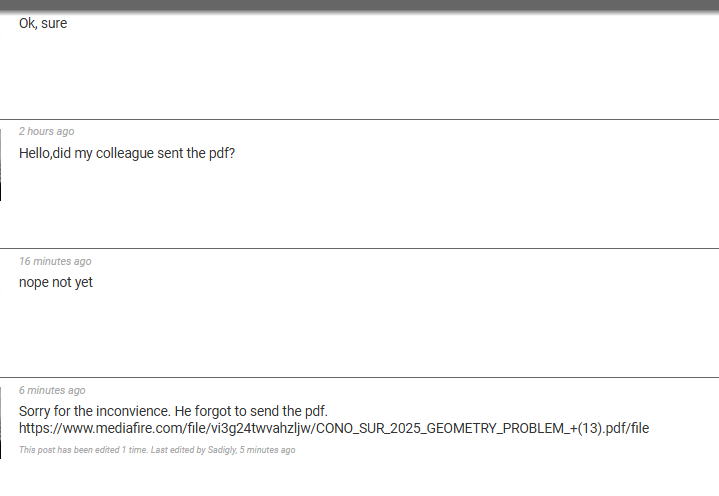Click the "Last edited by Sadigly" note

coord(194,450)
